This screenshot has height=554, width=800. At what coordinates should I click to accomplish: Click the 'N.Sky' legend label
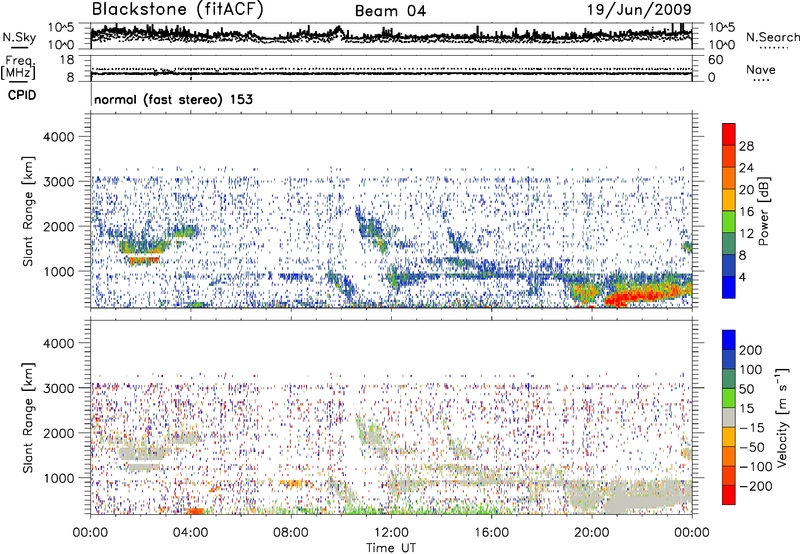pyautogui.click(x=19, y=37)
